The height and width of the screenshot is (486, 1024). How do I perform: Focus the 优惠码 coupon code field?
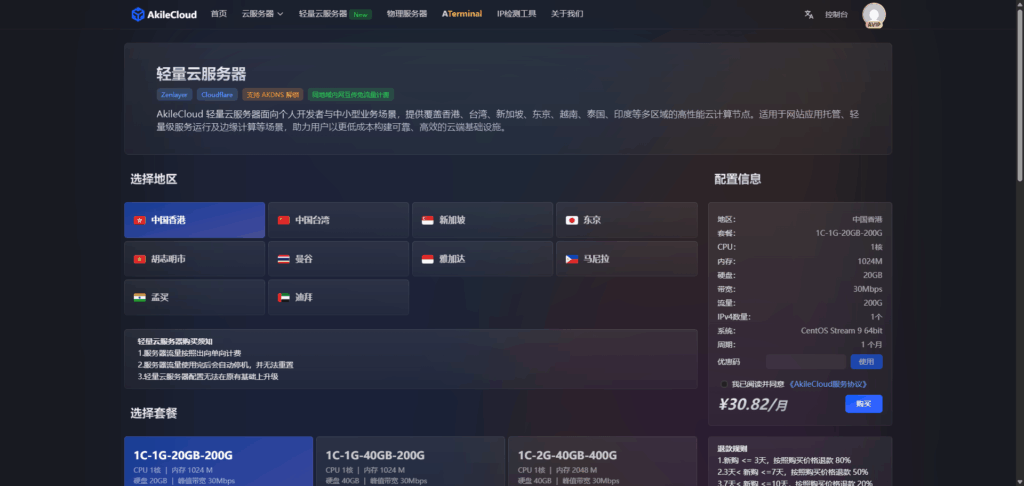[806, 361]
